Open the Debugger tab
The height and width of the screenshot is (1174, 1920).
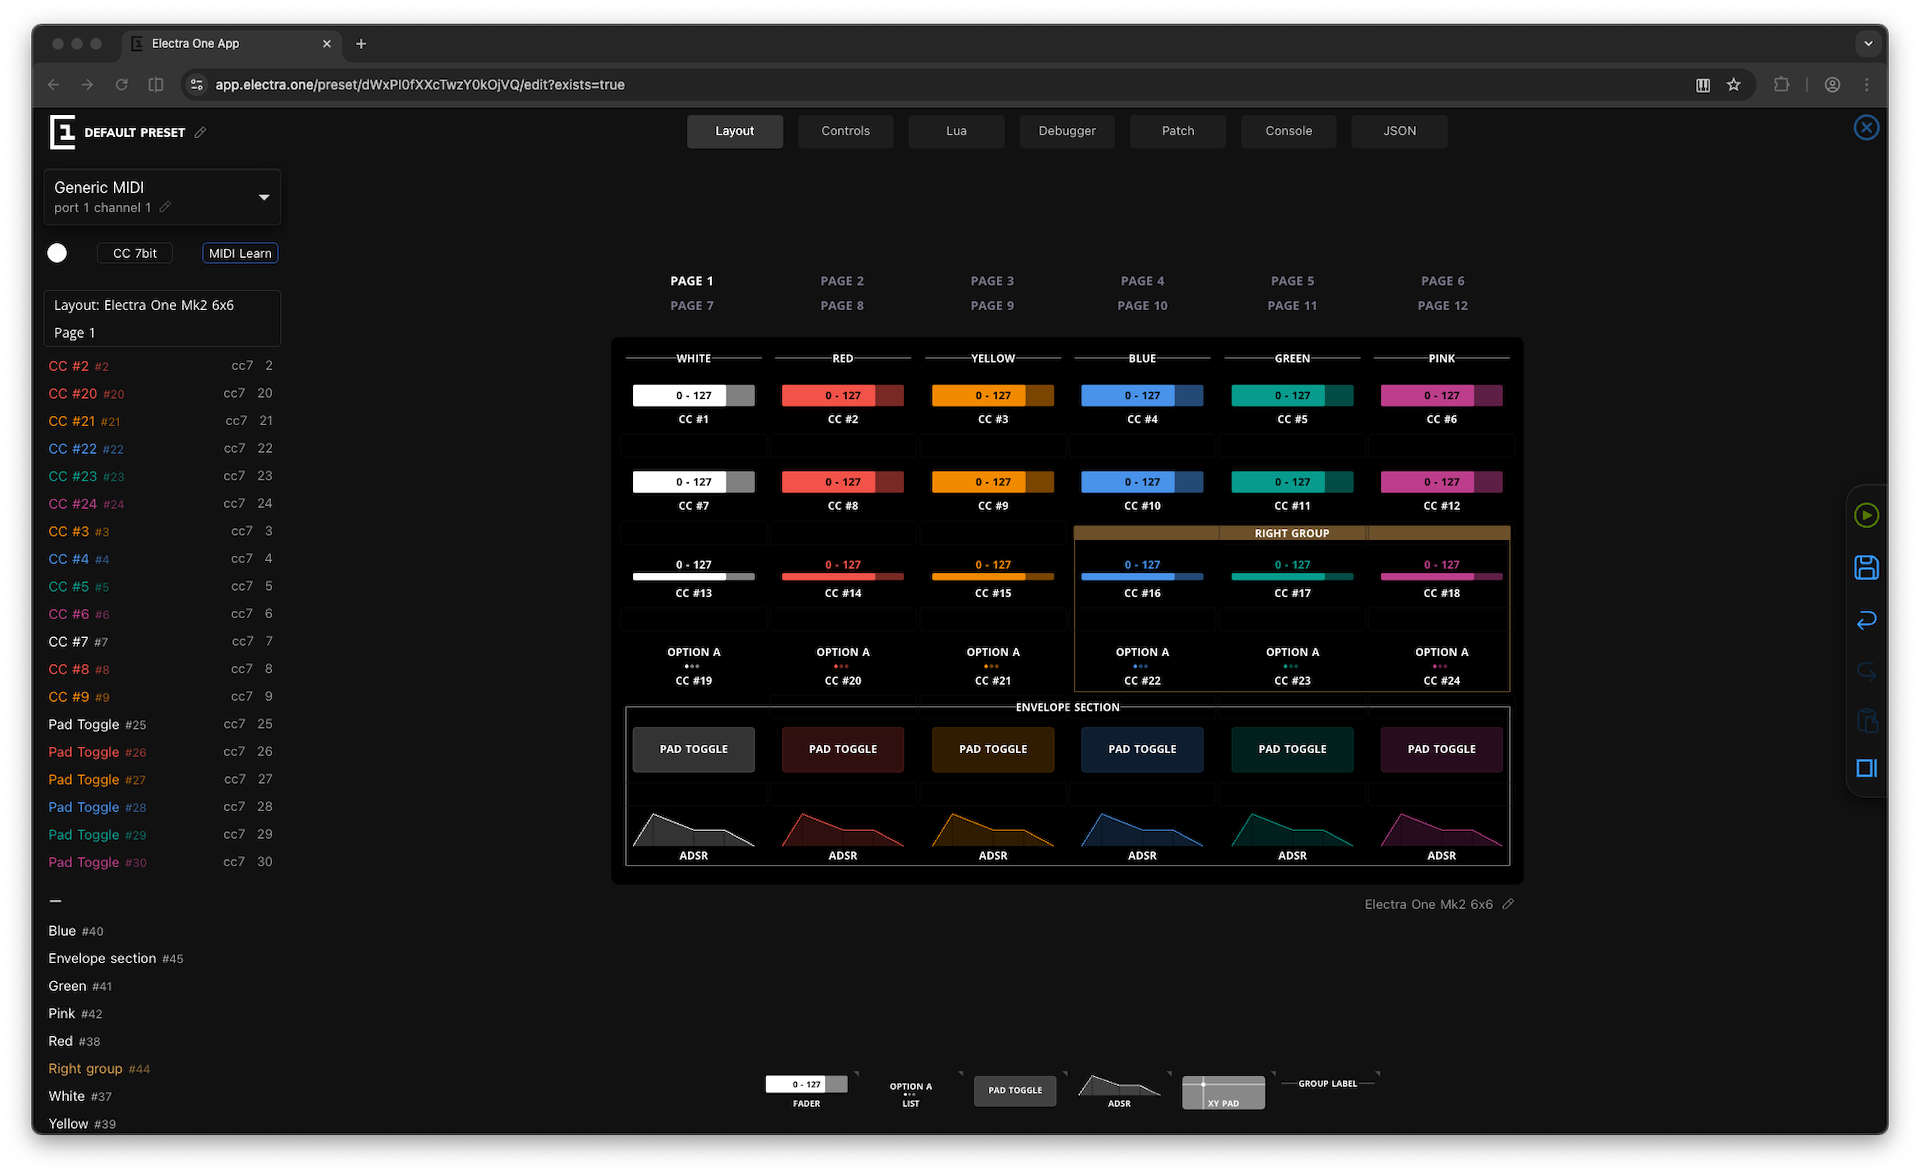(x=1067, y=131)
